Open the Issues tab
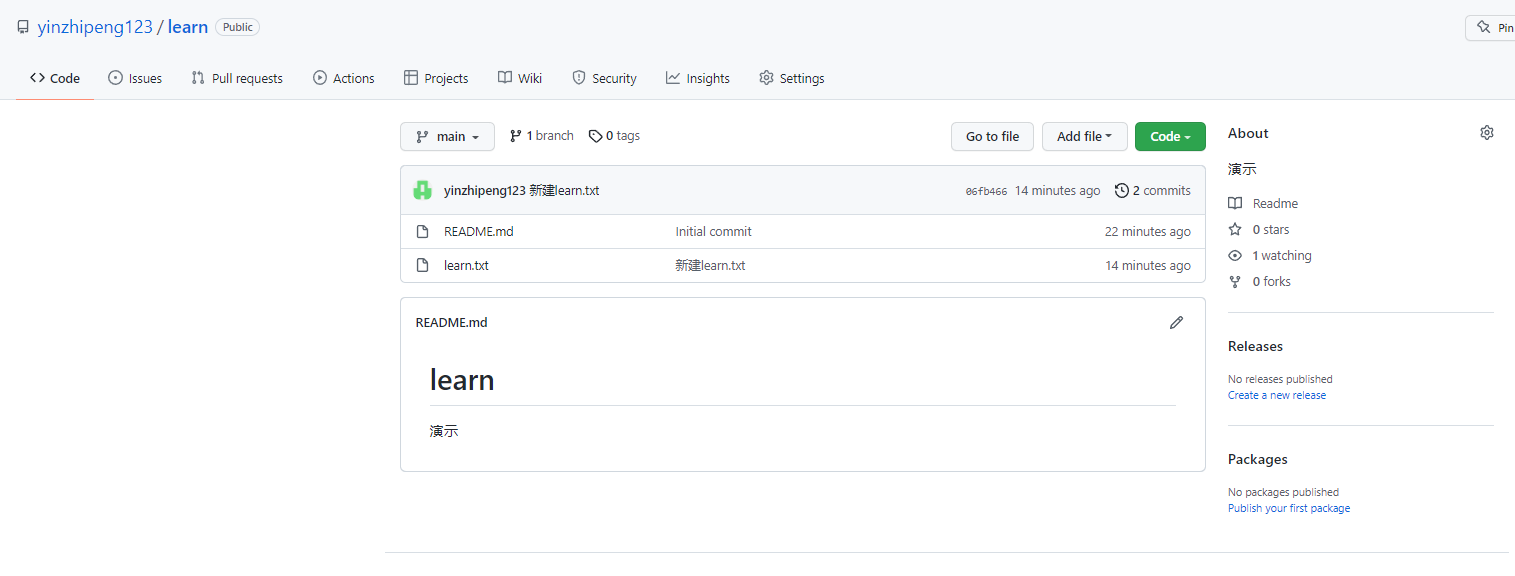The image size is (1515, 576). [135, 78]
